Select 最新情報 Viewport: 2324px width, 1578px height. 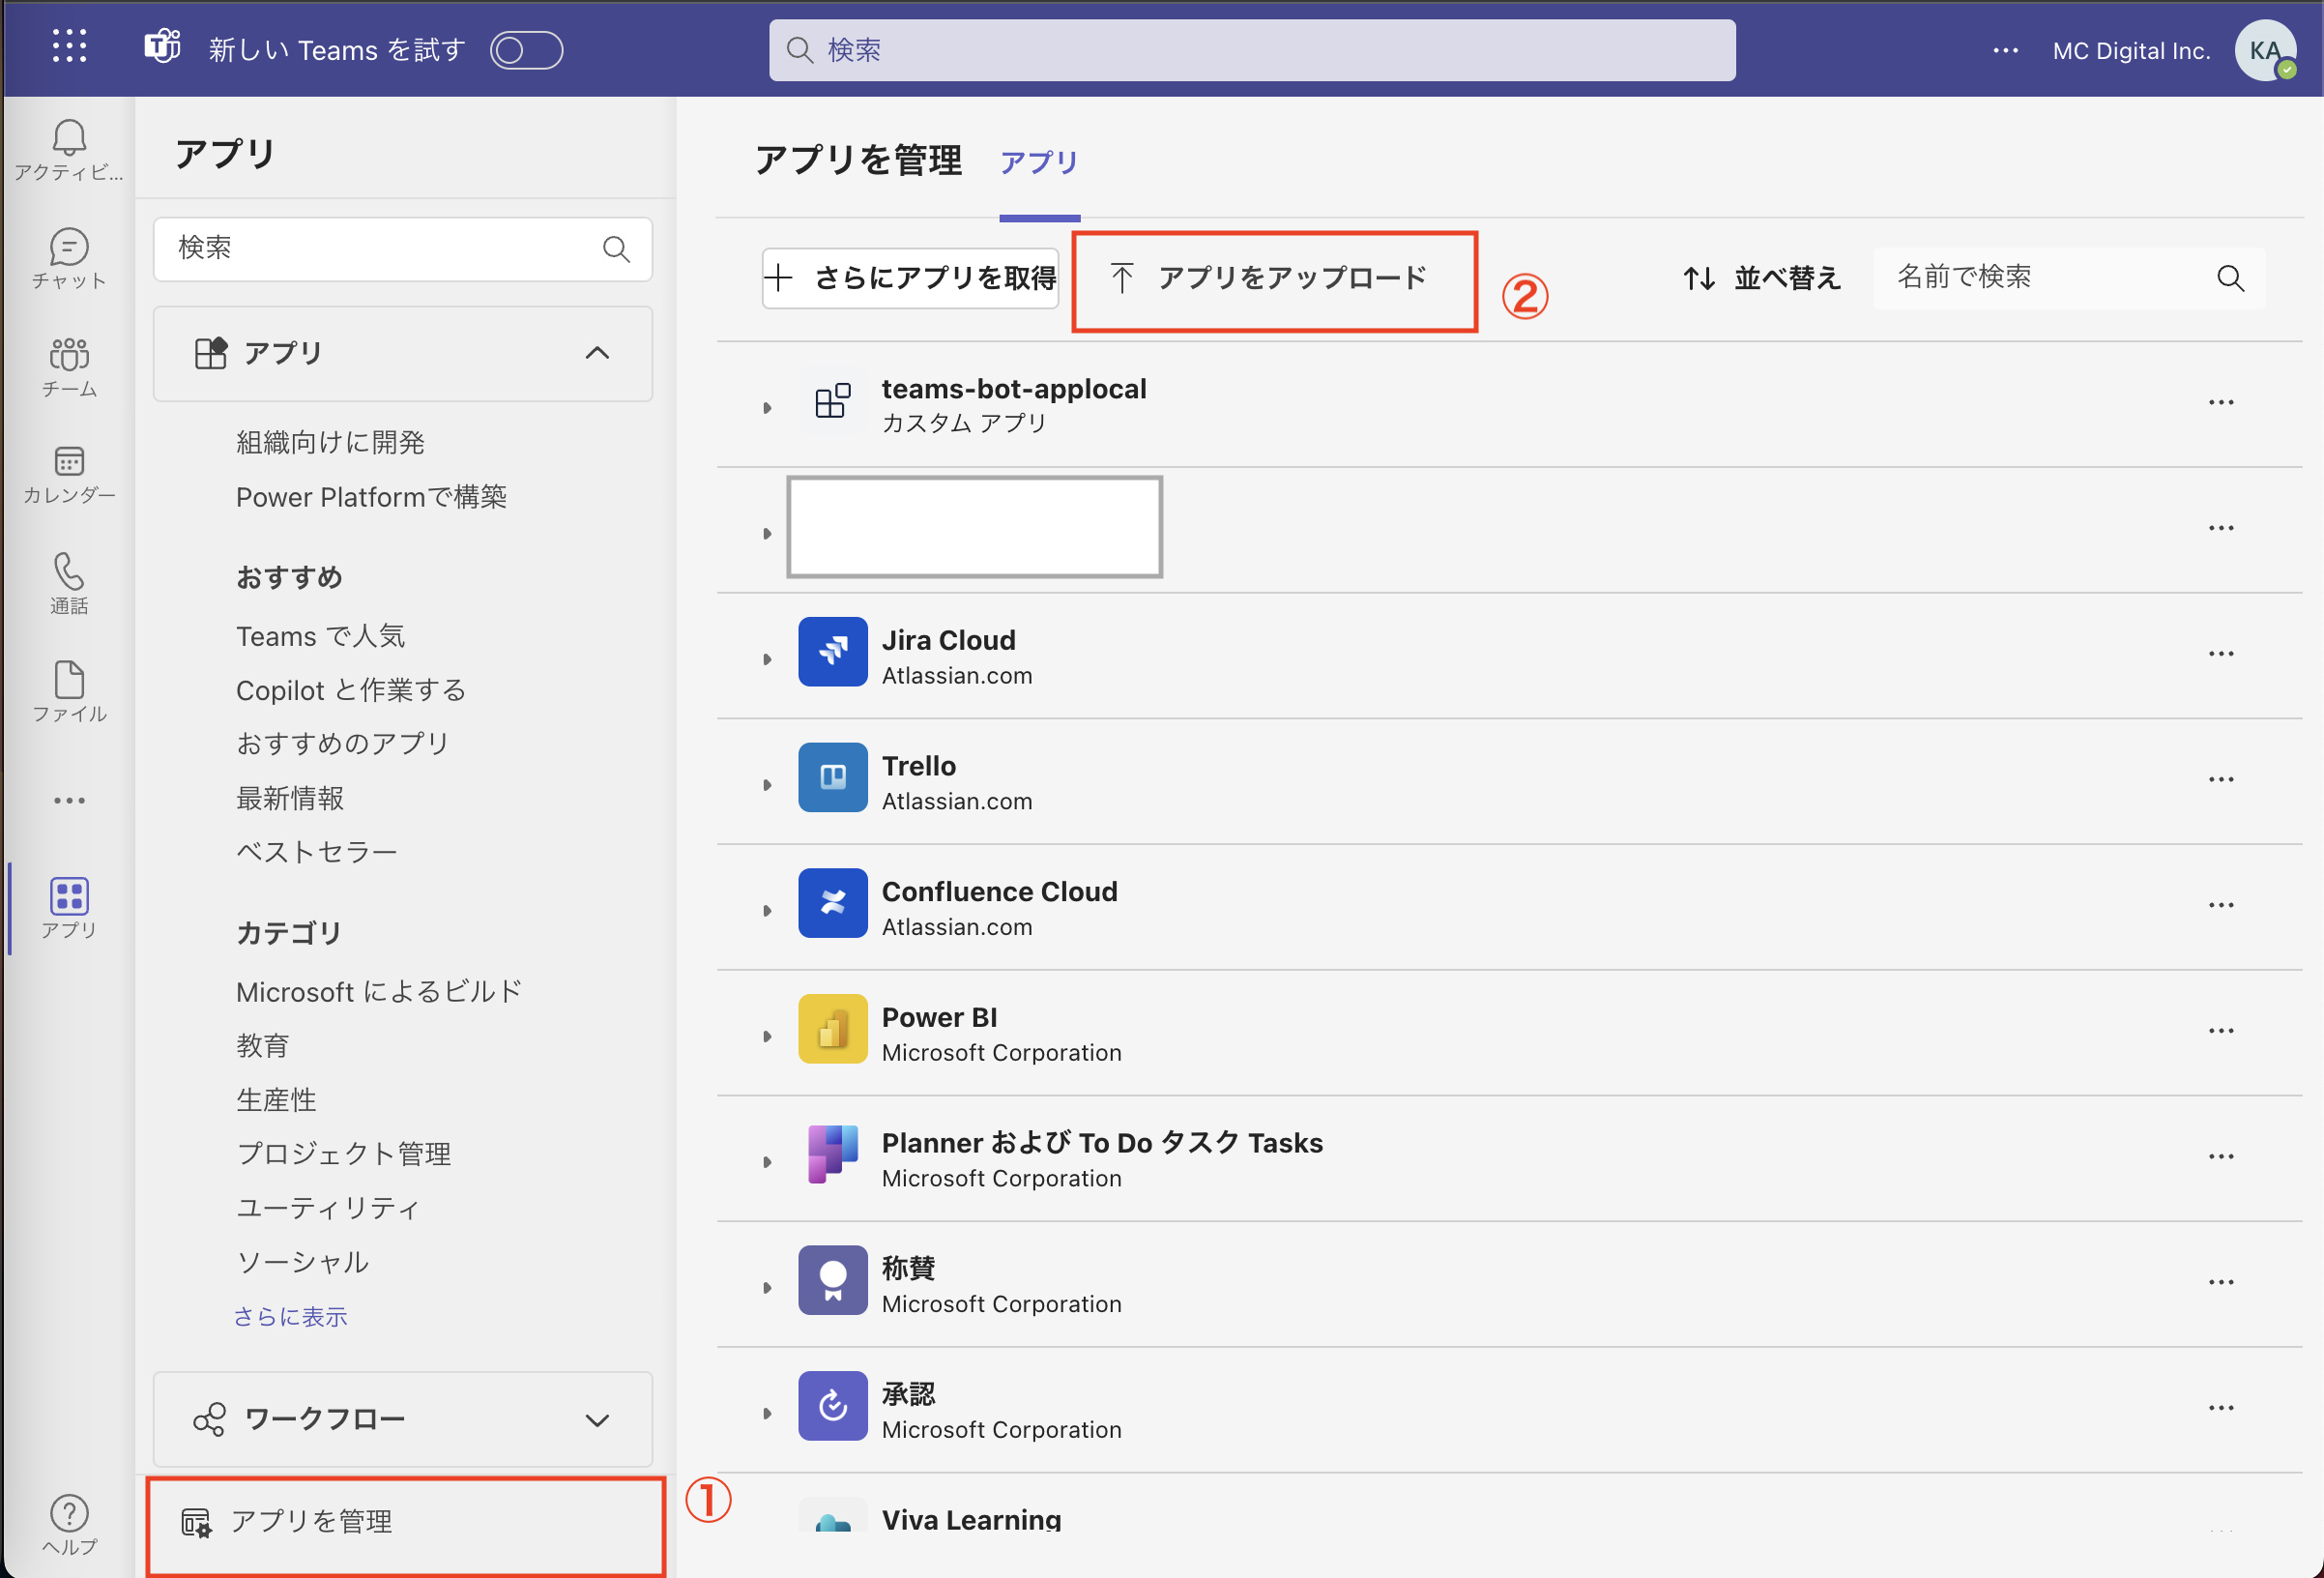pyautogui.click(x=289, y=798)
